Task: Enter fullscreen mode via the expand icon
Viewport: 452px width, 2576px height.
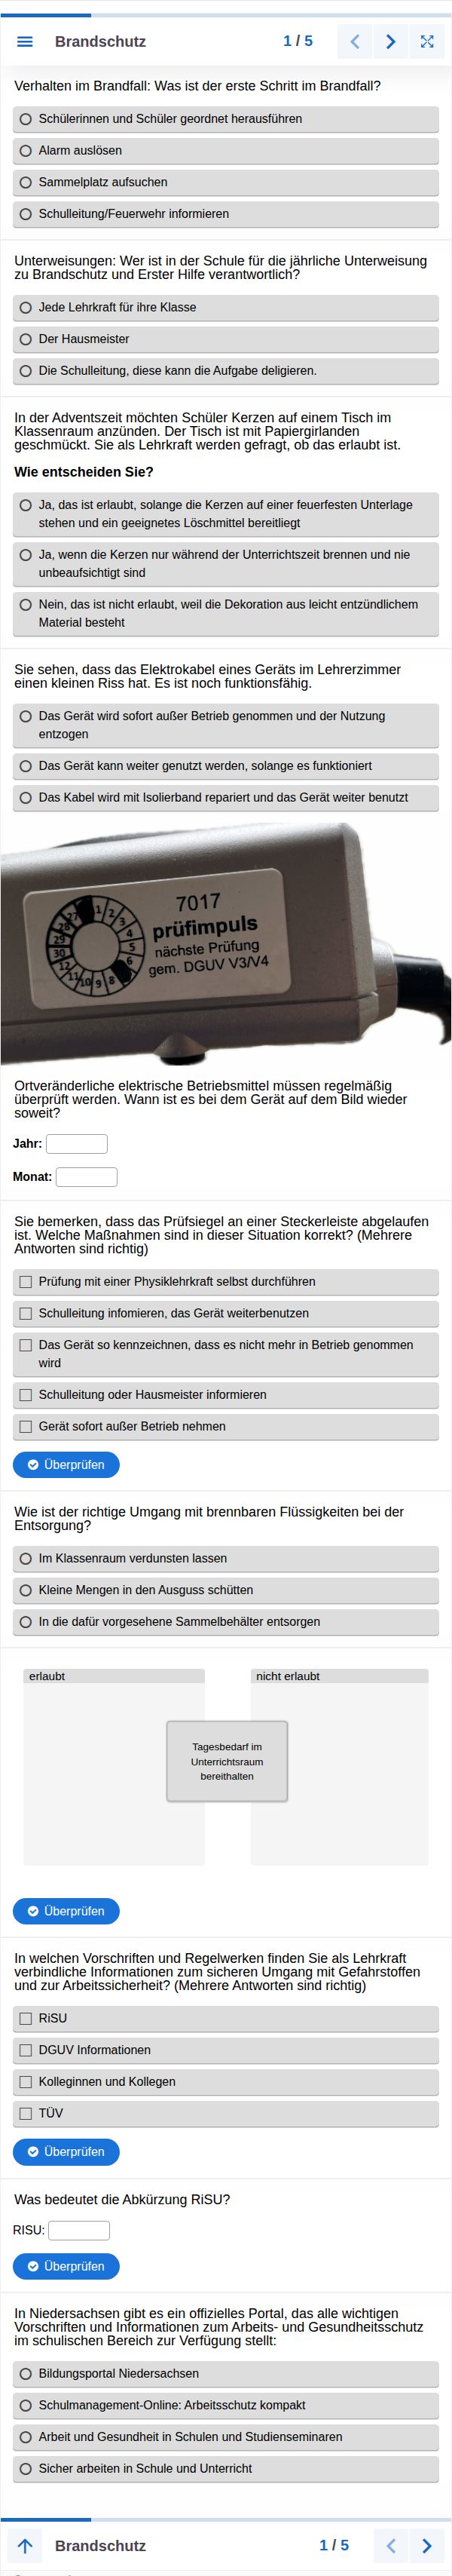Action: (x=427, y=42)
